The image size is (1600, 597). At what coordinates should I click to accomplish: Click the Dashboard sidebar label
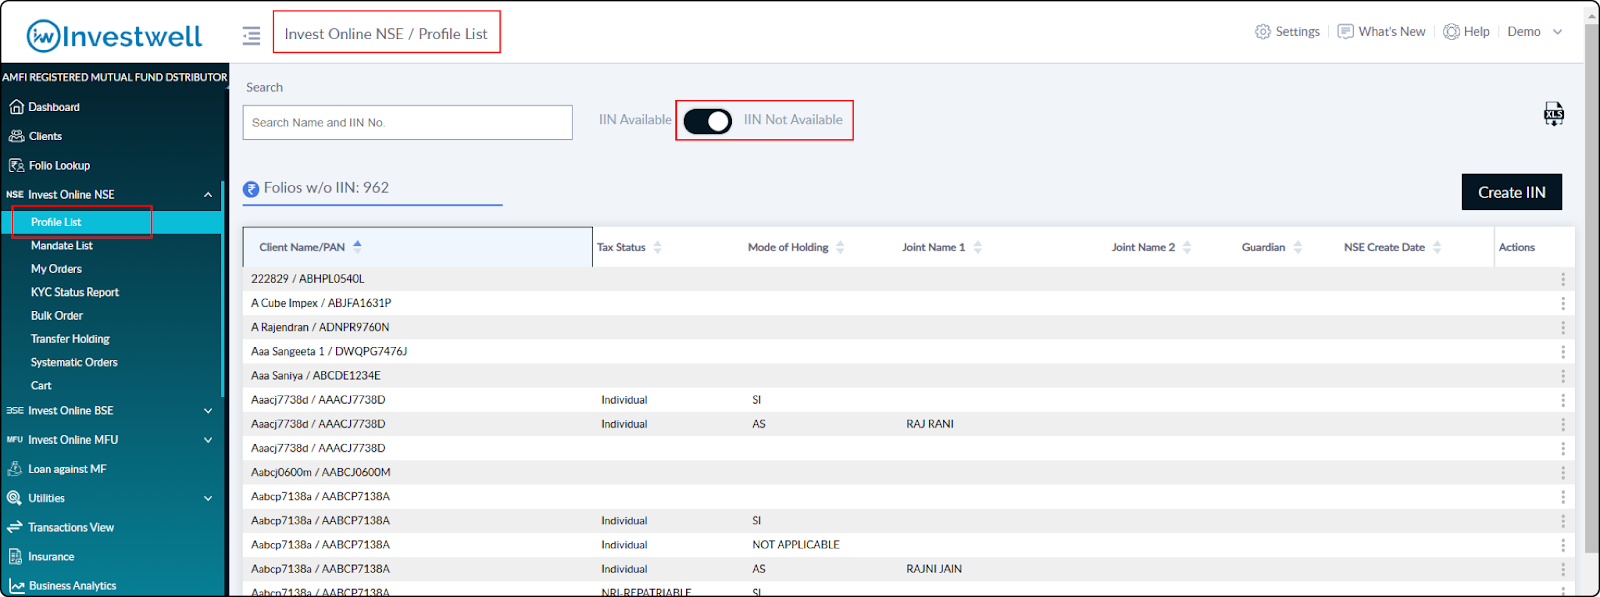coord(54,107)
